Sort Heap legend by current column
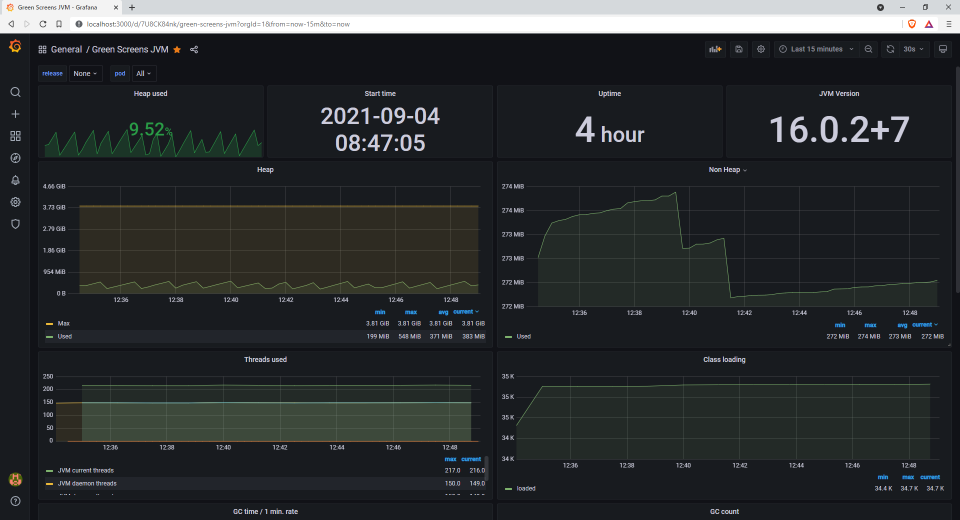 tap(465, 312)
